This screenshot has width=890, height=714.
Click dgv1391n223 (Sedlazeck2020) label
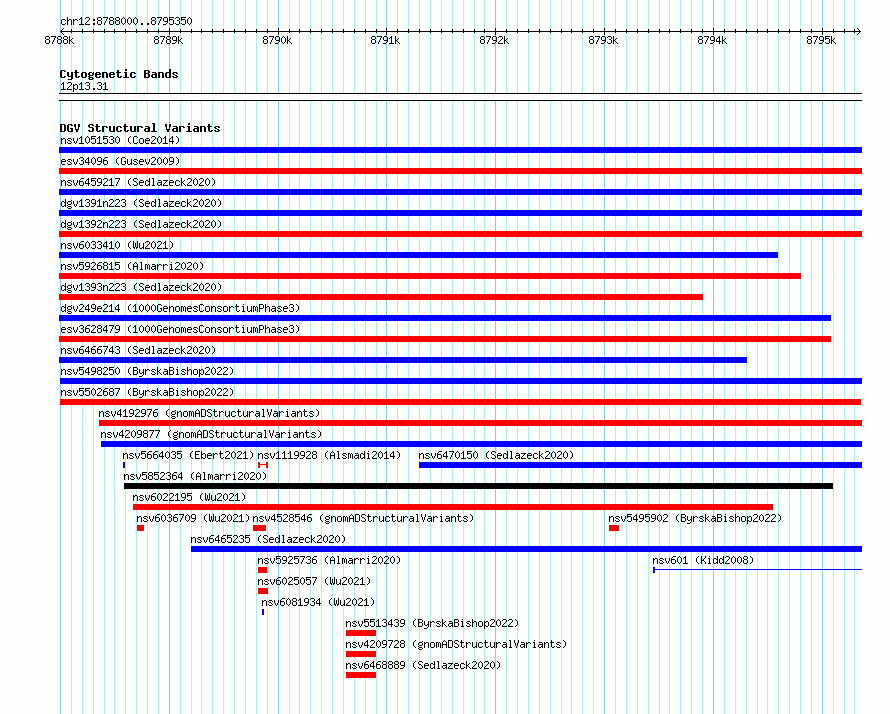click(x=141, y=203)
